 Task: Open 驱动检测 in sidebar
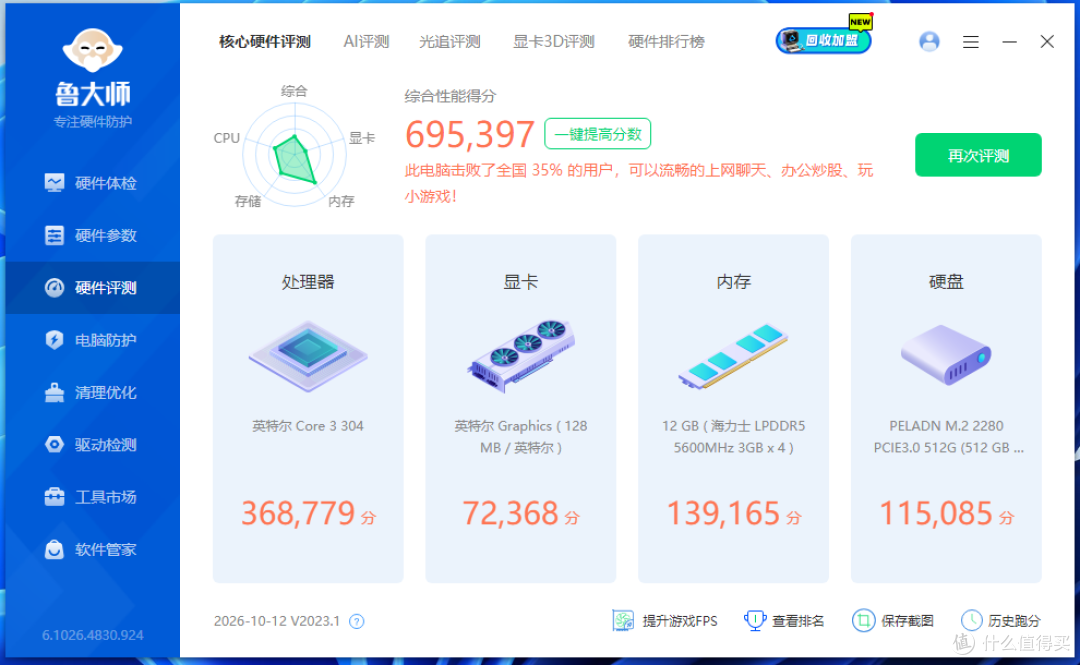click(92, 445)
